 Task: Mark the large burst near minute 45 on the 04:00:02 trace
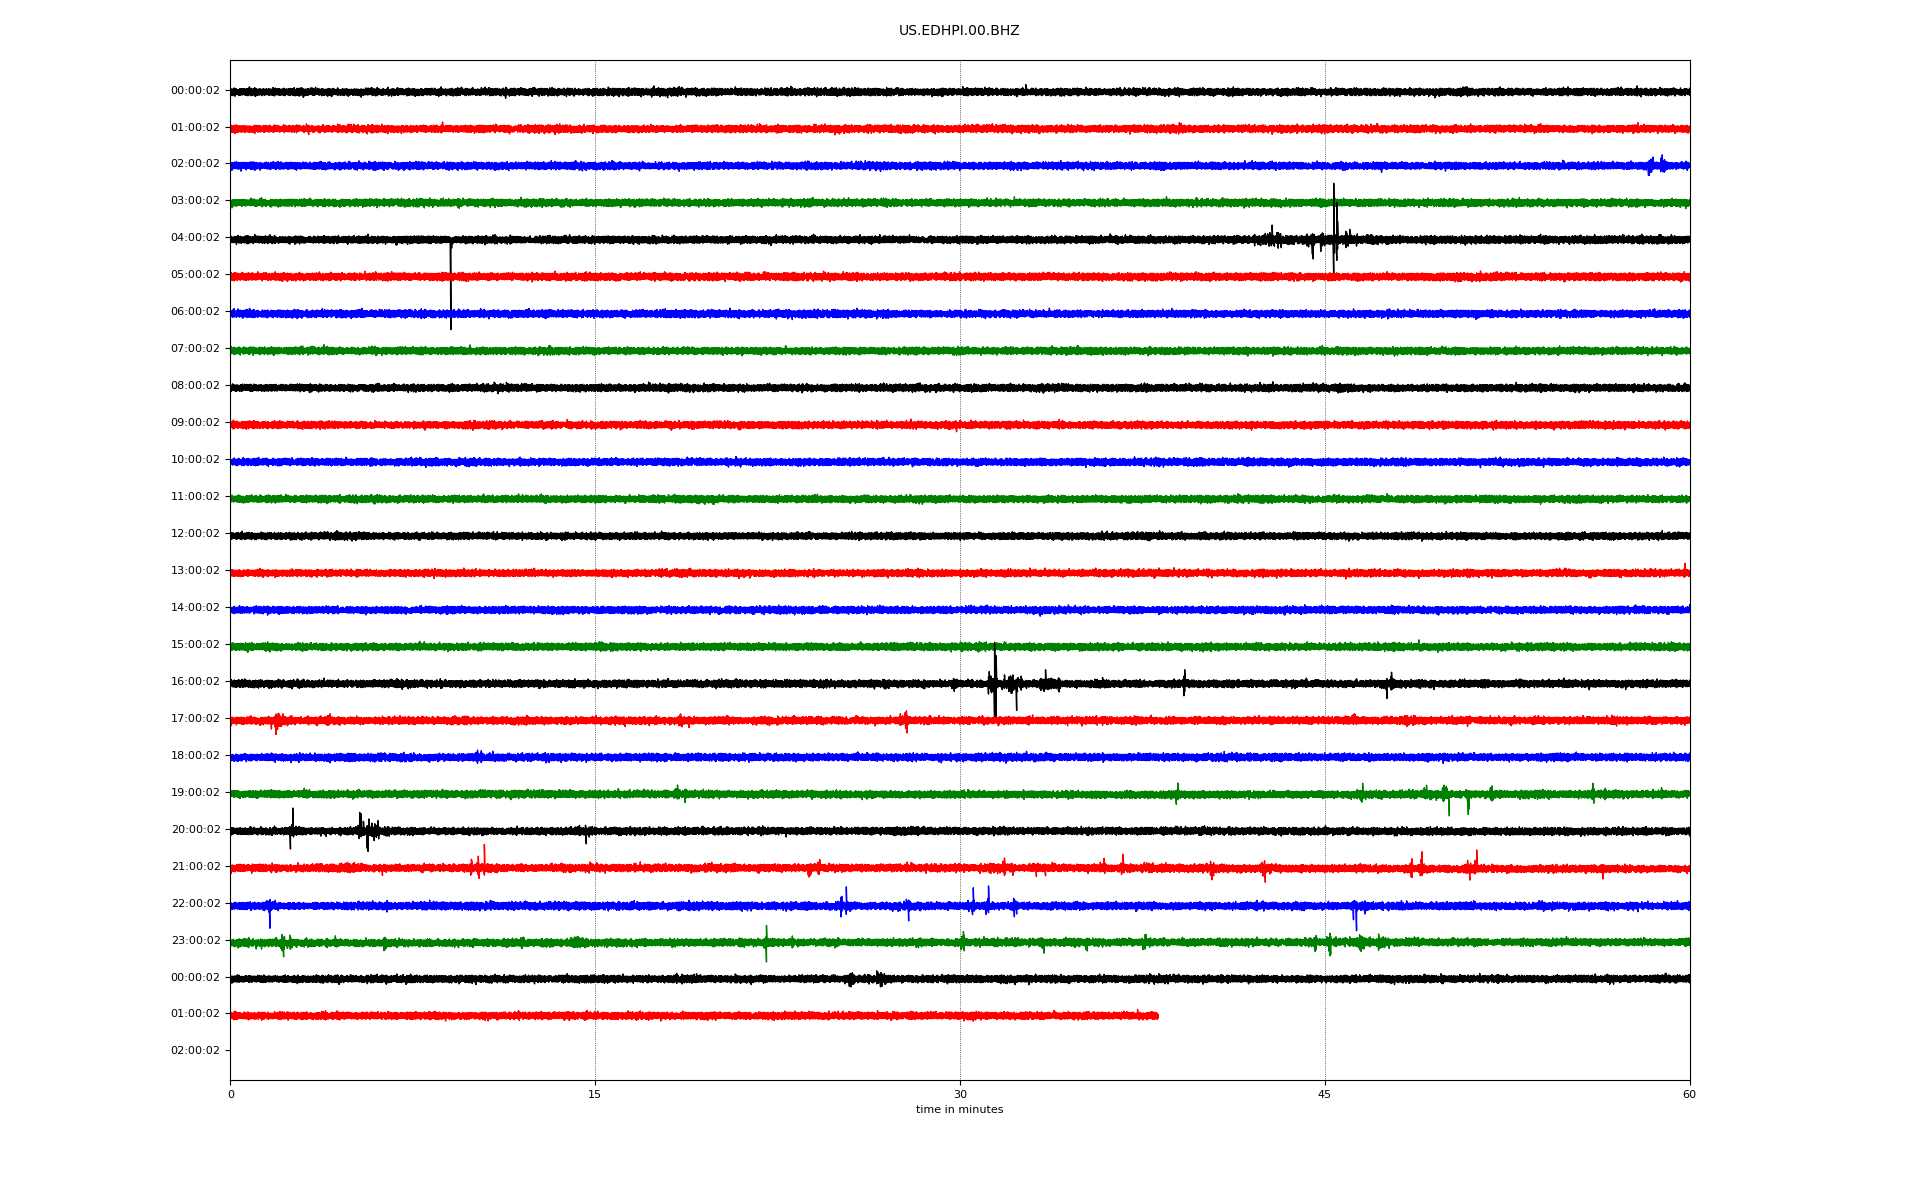click(x=1334, y=229)
